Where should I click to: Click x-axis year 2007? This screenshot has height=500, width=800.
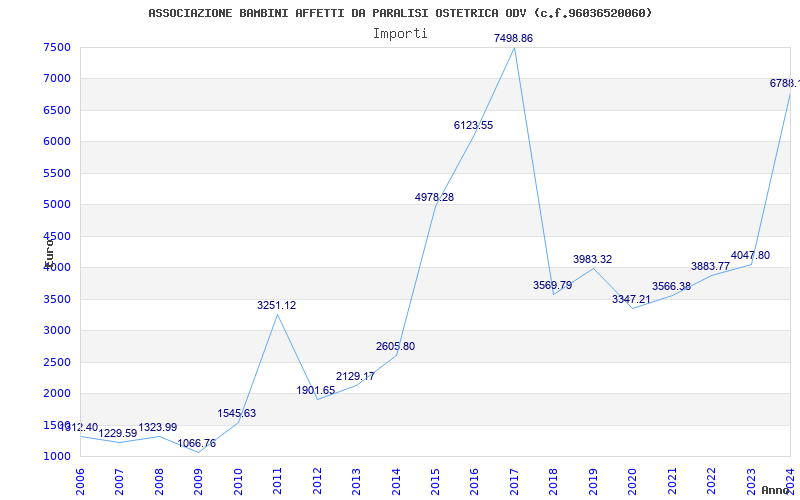click(x=119, y=482)
